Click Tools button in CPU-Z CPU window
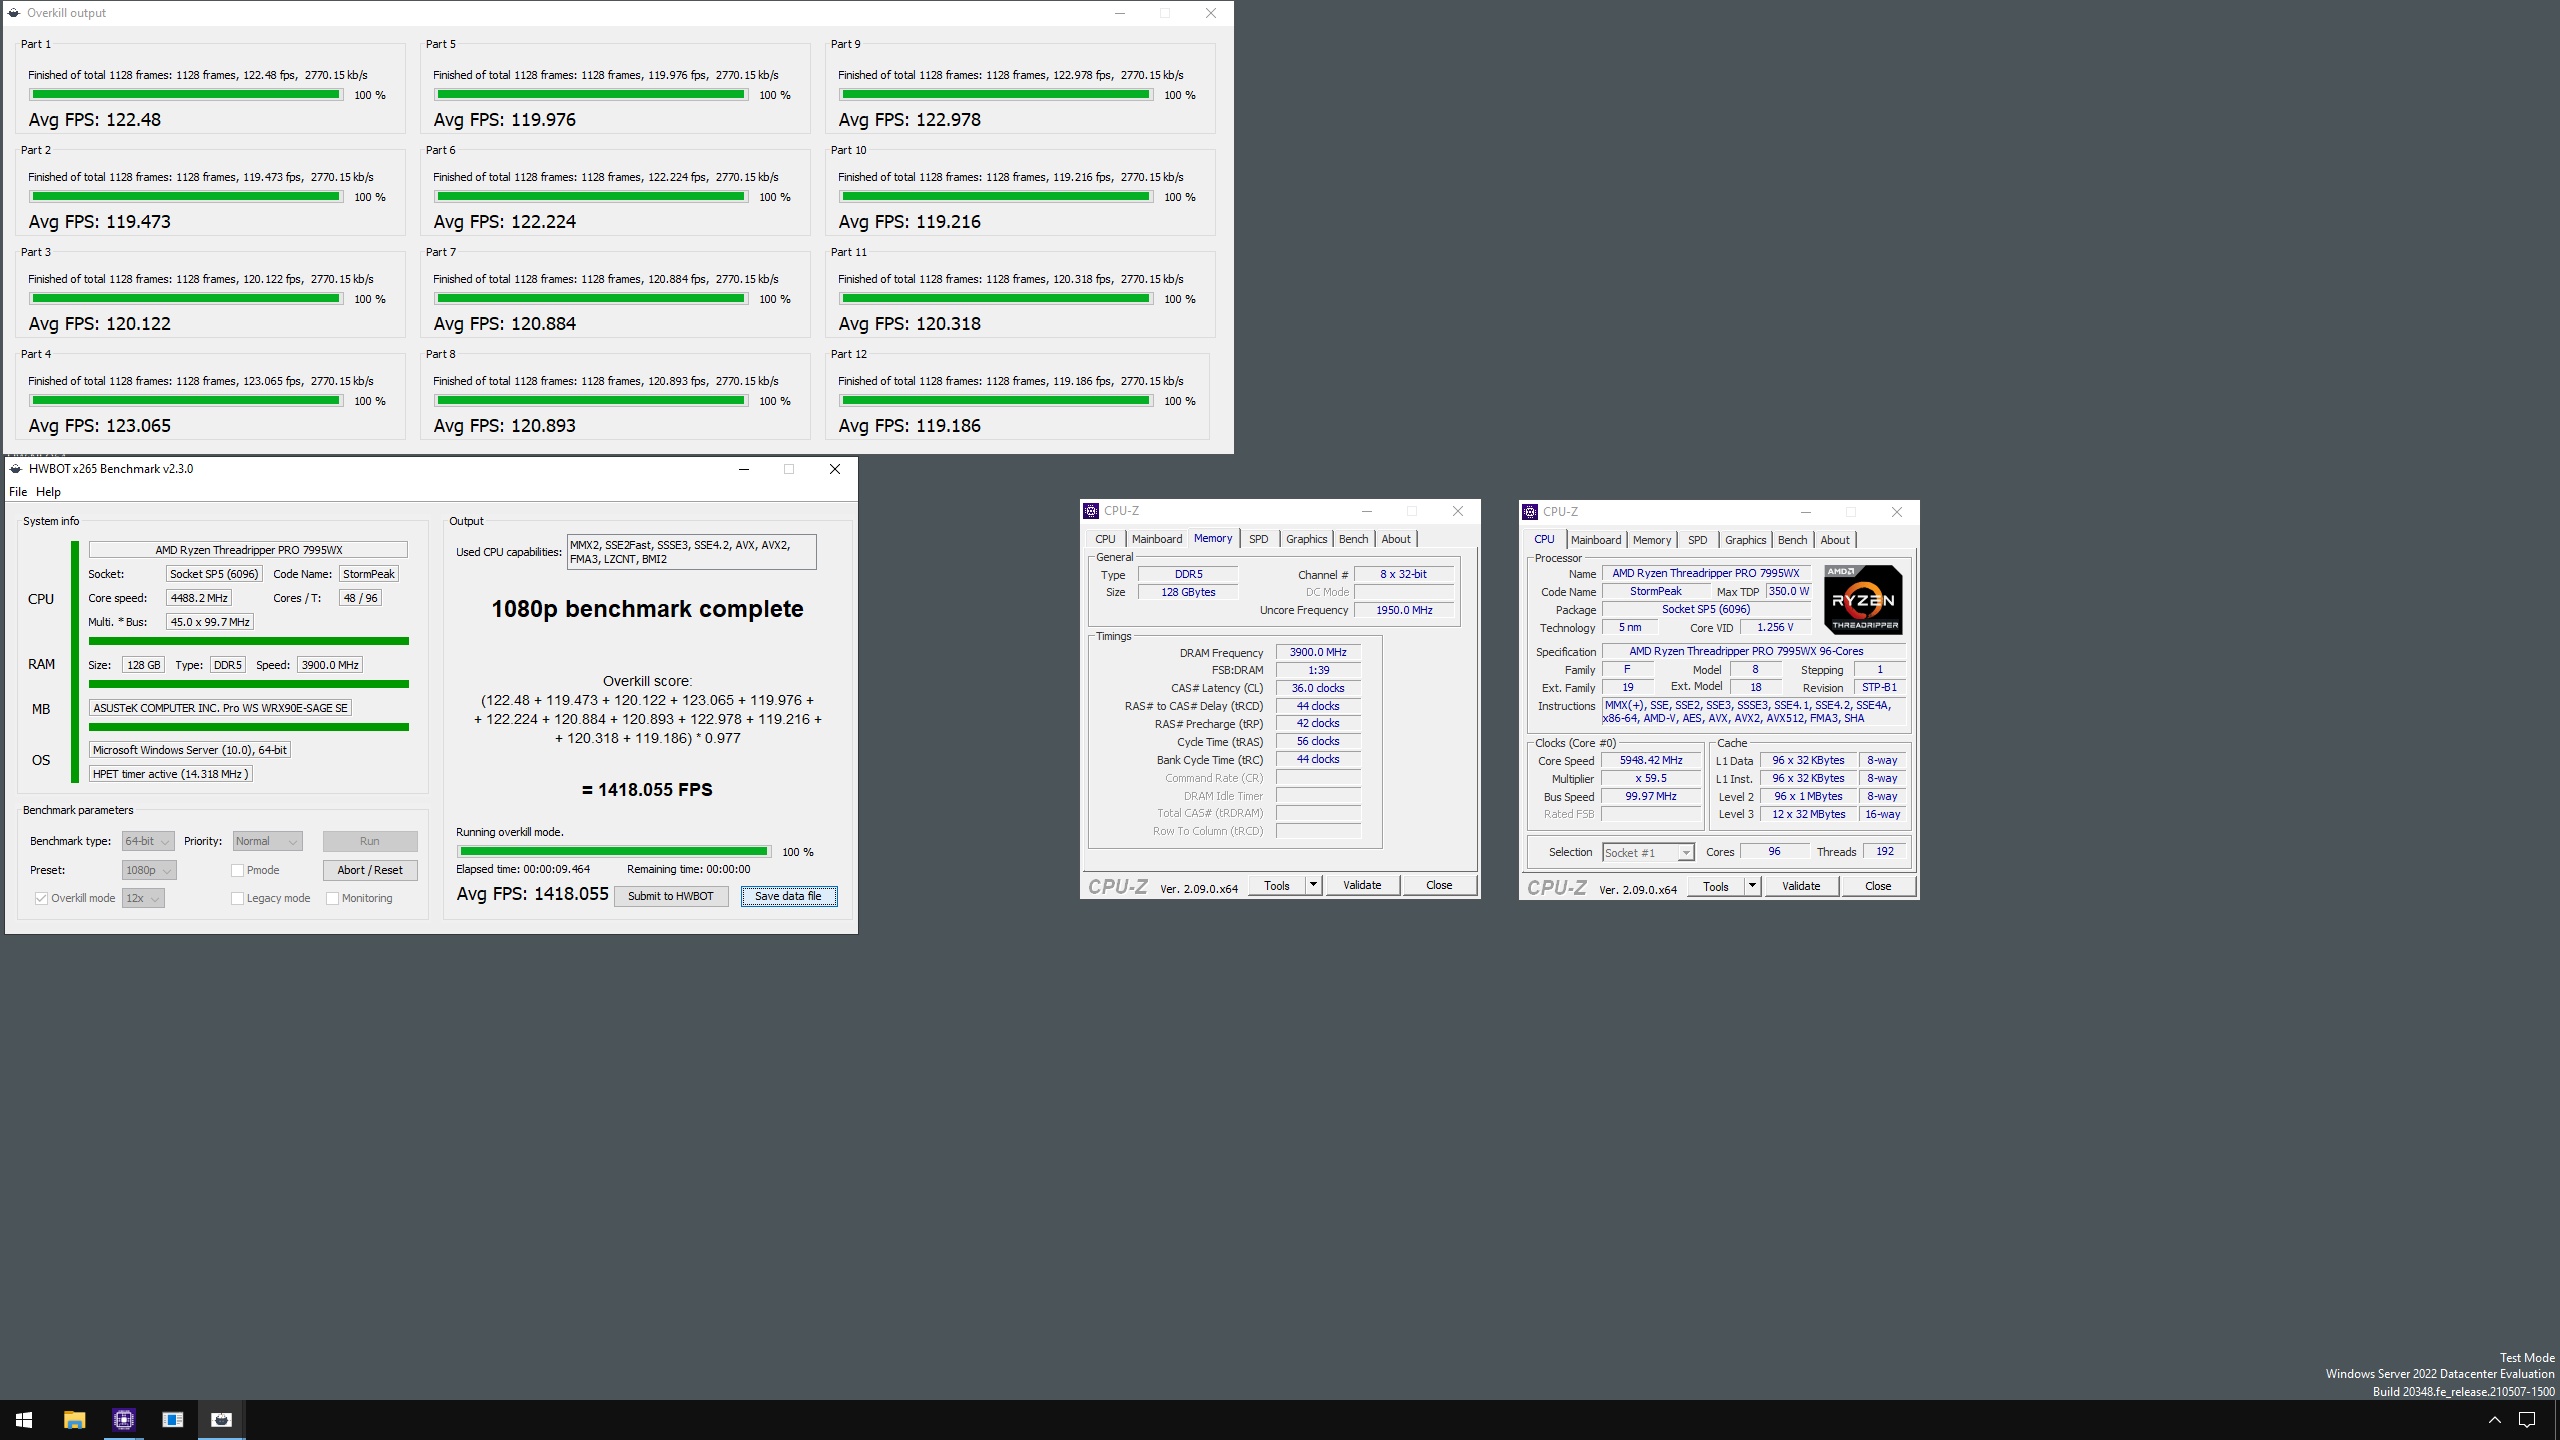The width and height of the screenshot is (2560, 1440). click(x=1716, y=886)
